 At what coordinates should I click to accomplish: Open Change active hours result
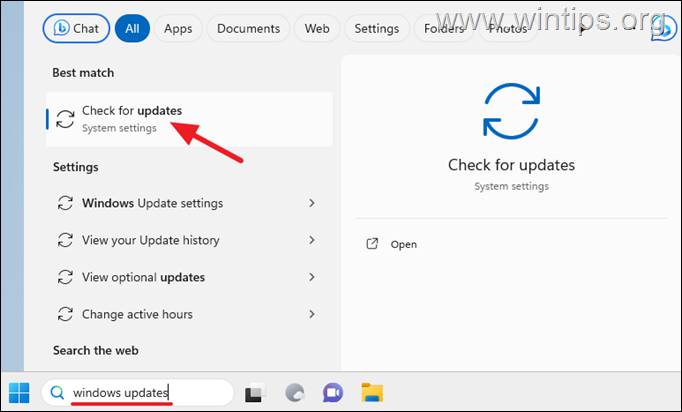point(189,314)
